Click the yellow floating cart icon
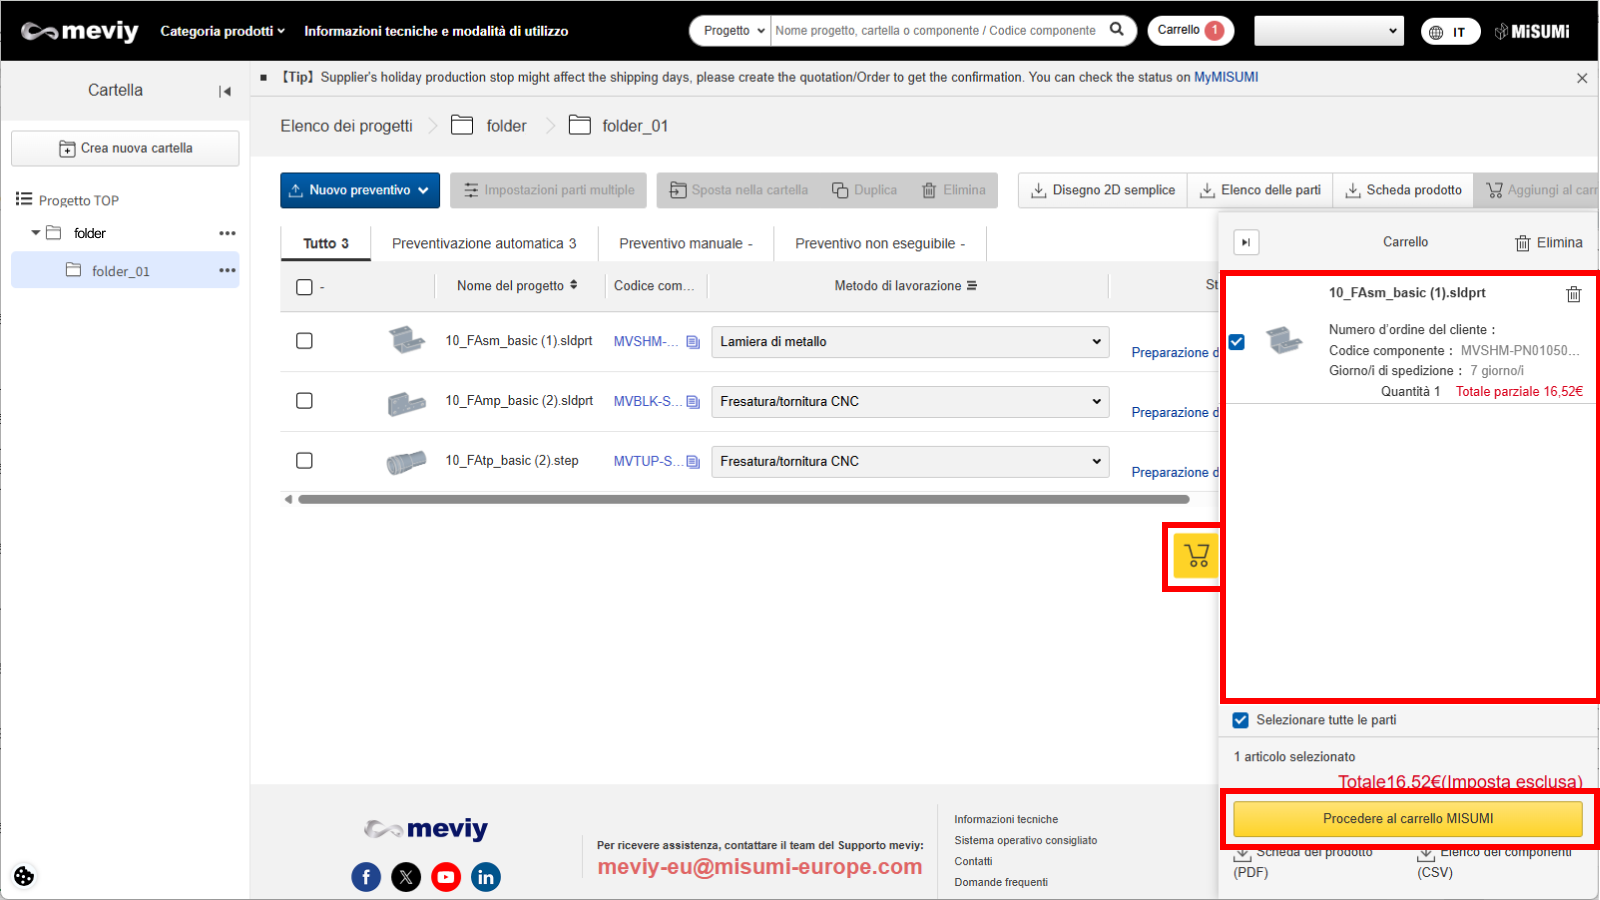 click(1196, 556)
